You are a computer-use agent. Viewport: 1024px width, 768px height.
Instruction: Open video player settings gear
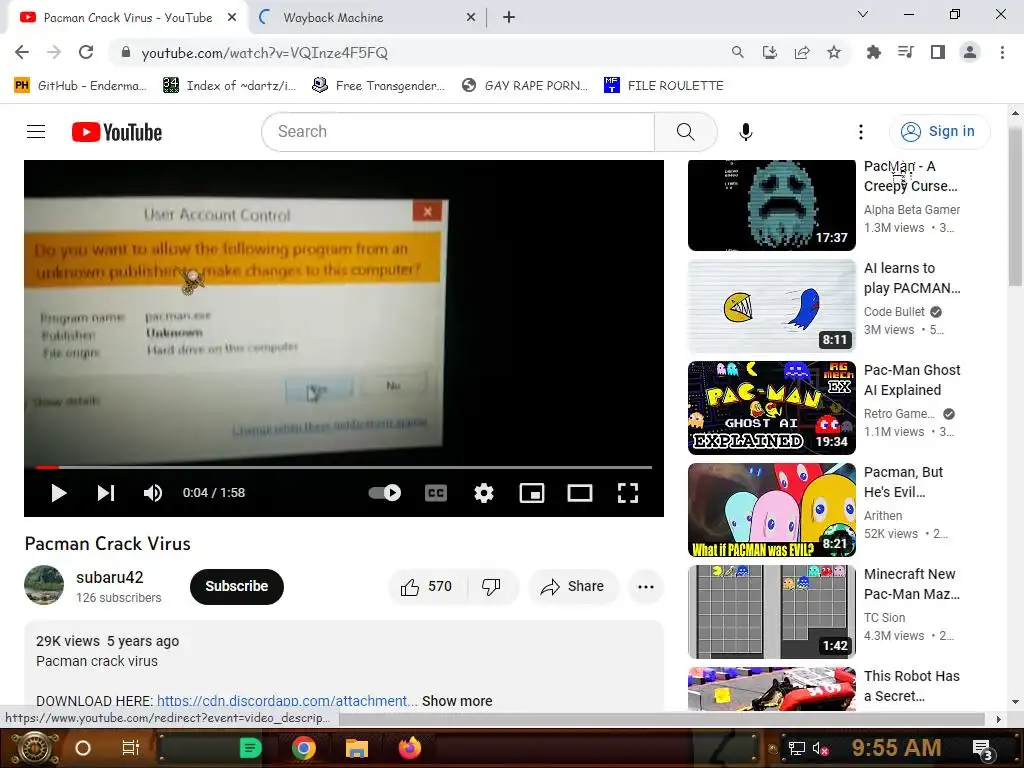(x=484, y=493)
